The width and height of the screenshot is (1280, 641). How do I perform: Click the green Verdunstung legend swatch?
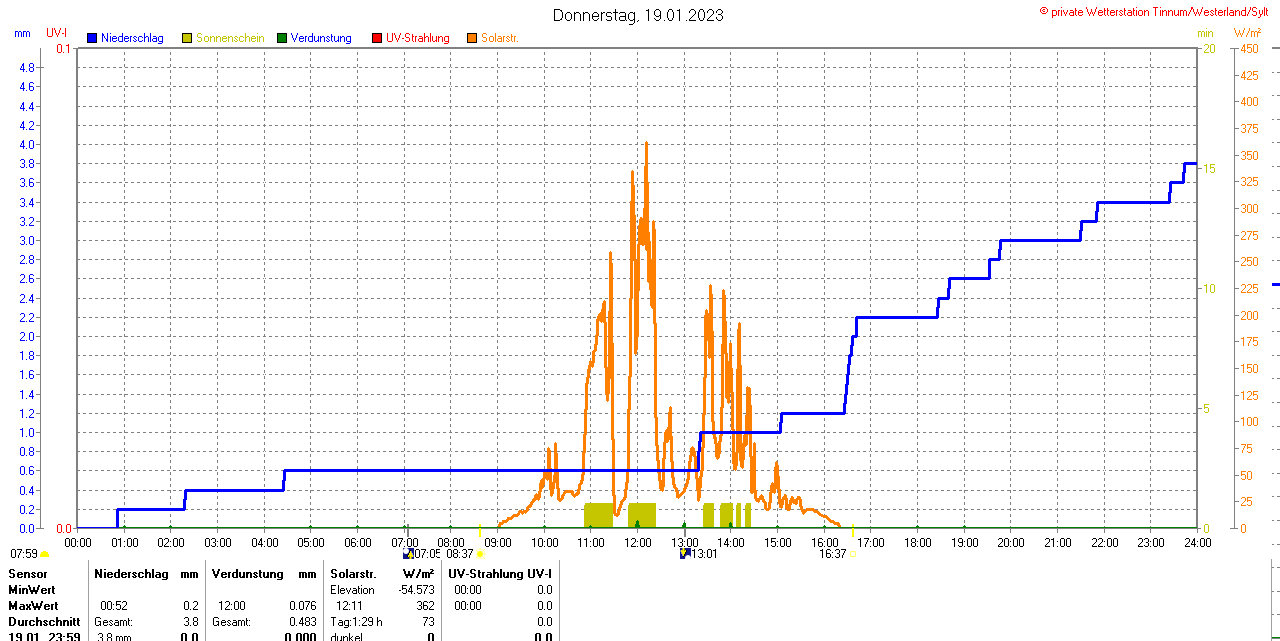[282, 38]
